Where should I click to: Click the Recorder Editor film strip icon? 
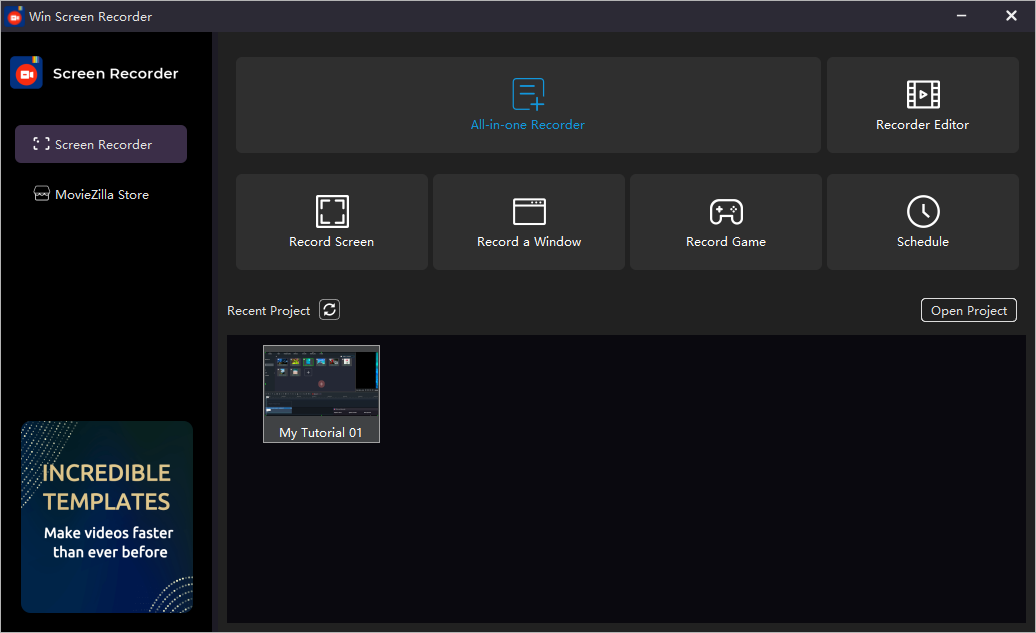922,93
